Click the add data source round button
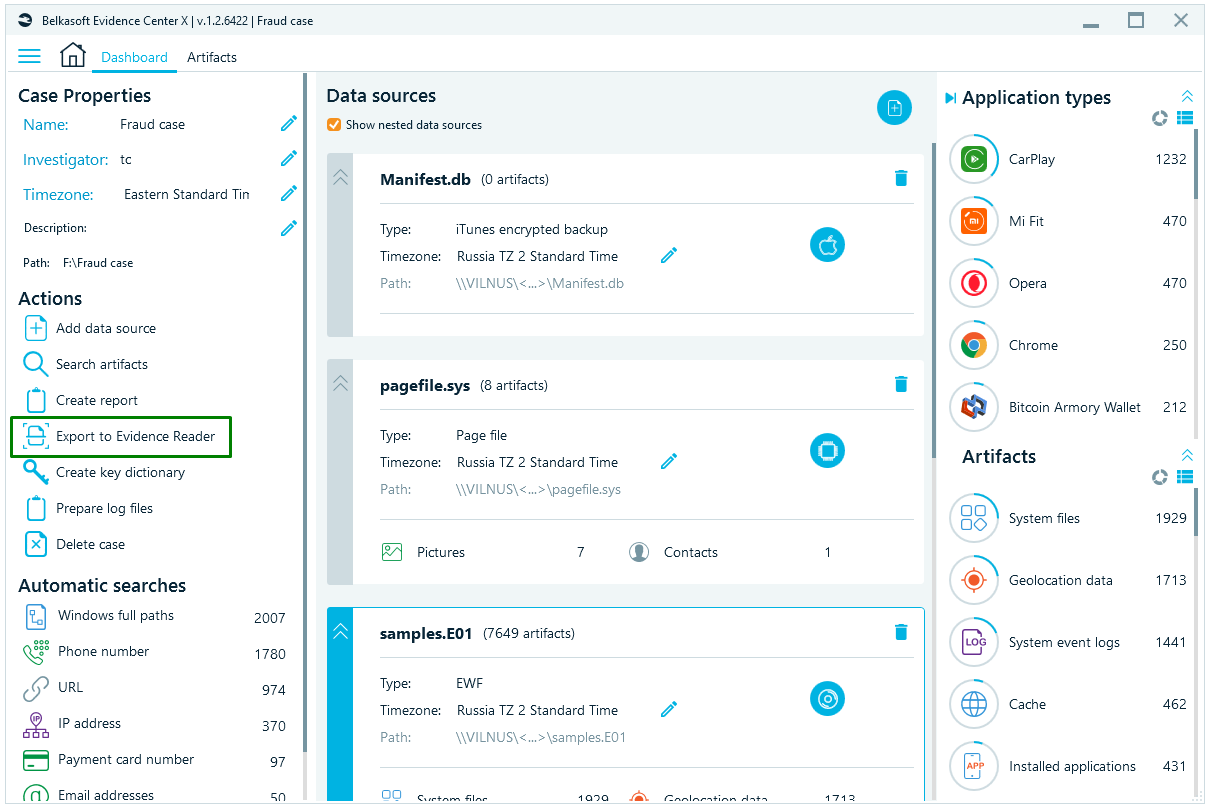The image size is (1208, 808). [x=894, y=108]
